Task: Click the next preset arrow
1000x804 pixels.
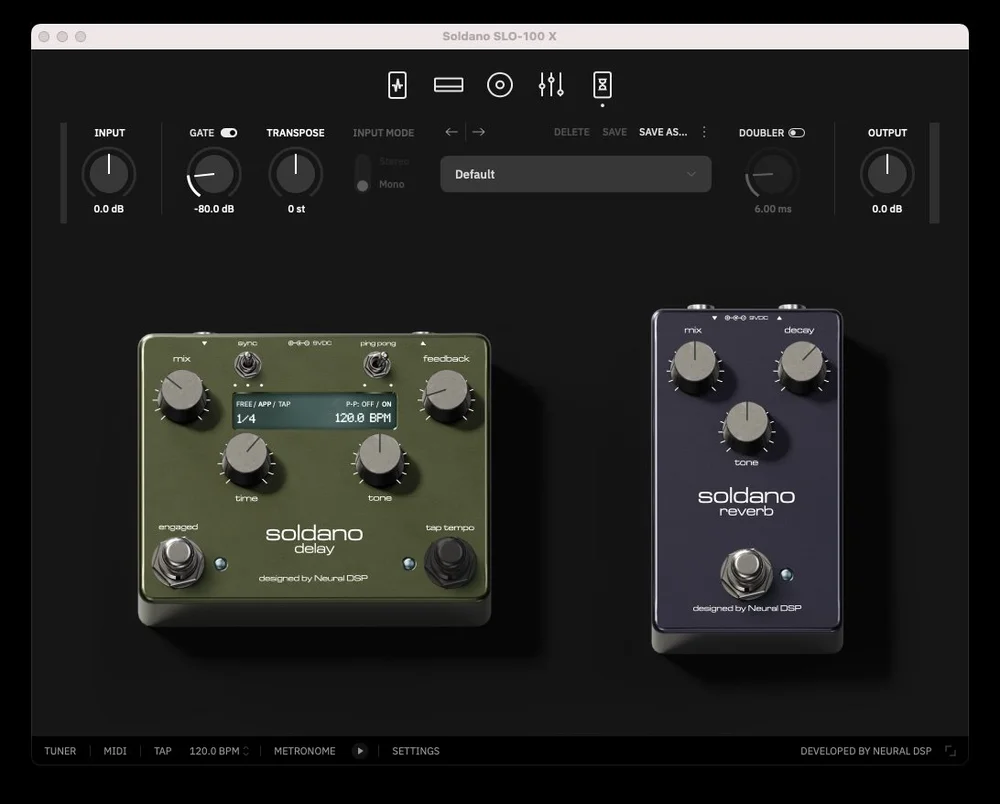Action: [x=481, y=131]
